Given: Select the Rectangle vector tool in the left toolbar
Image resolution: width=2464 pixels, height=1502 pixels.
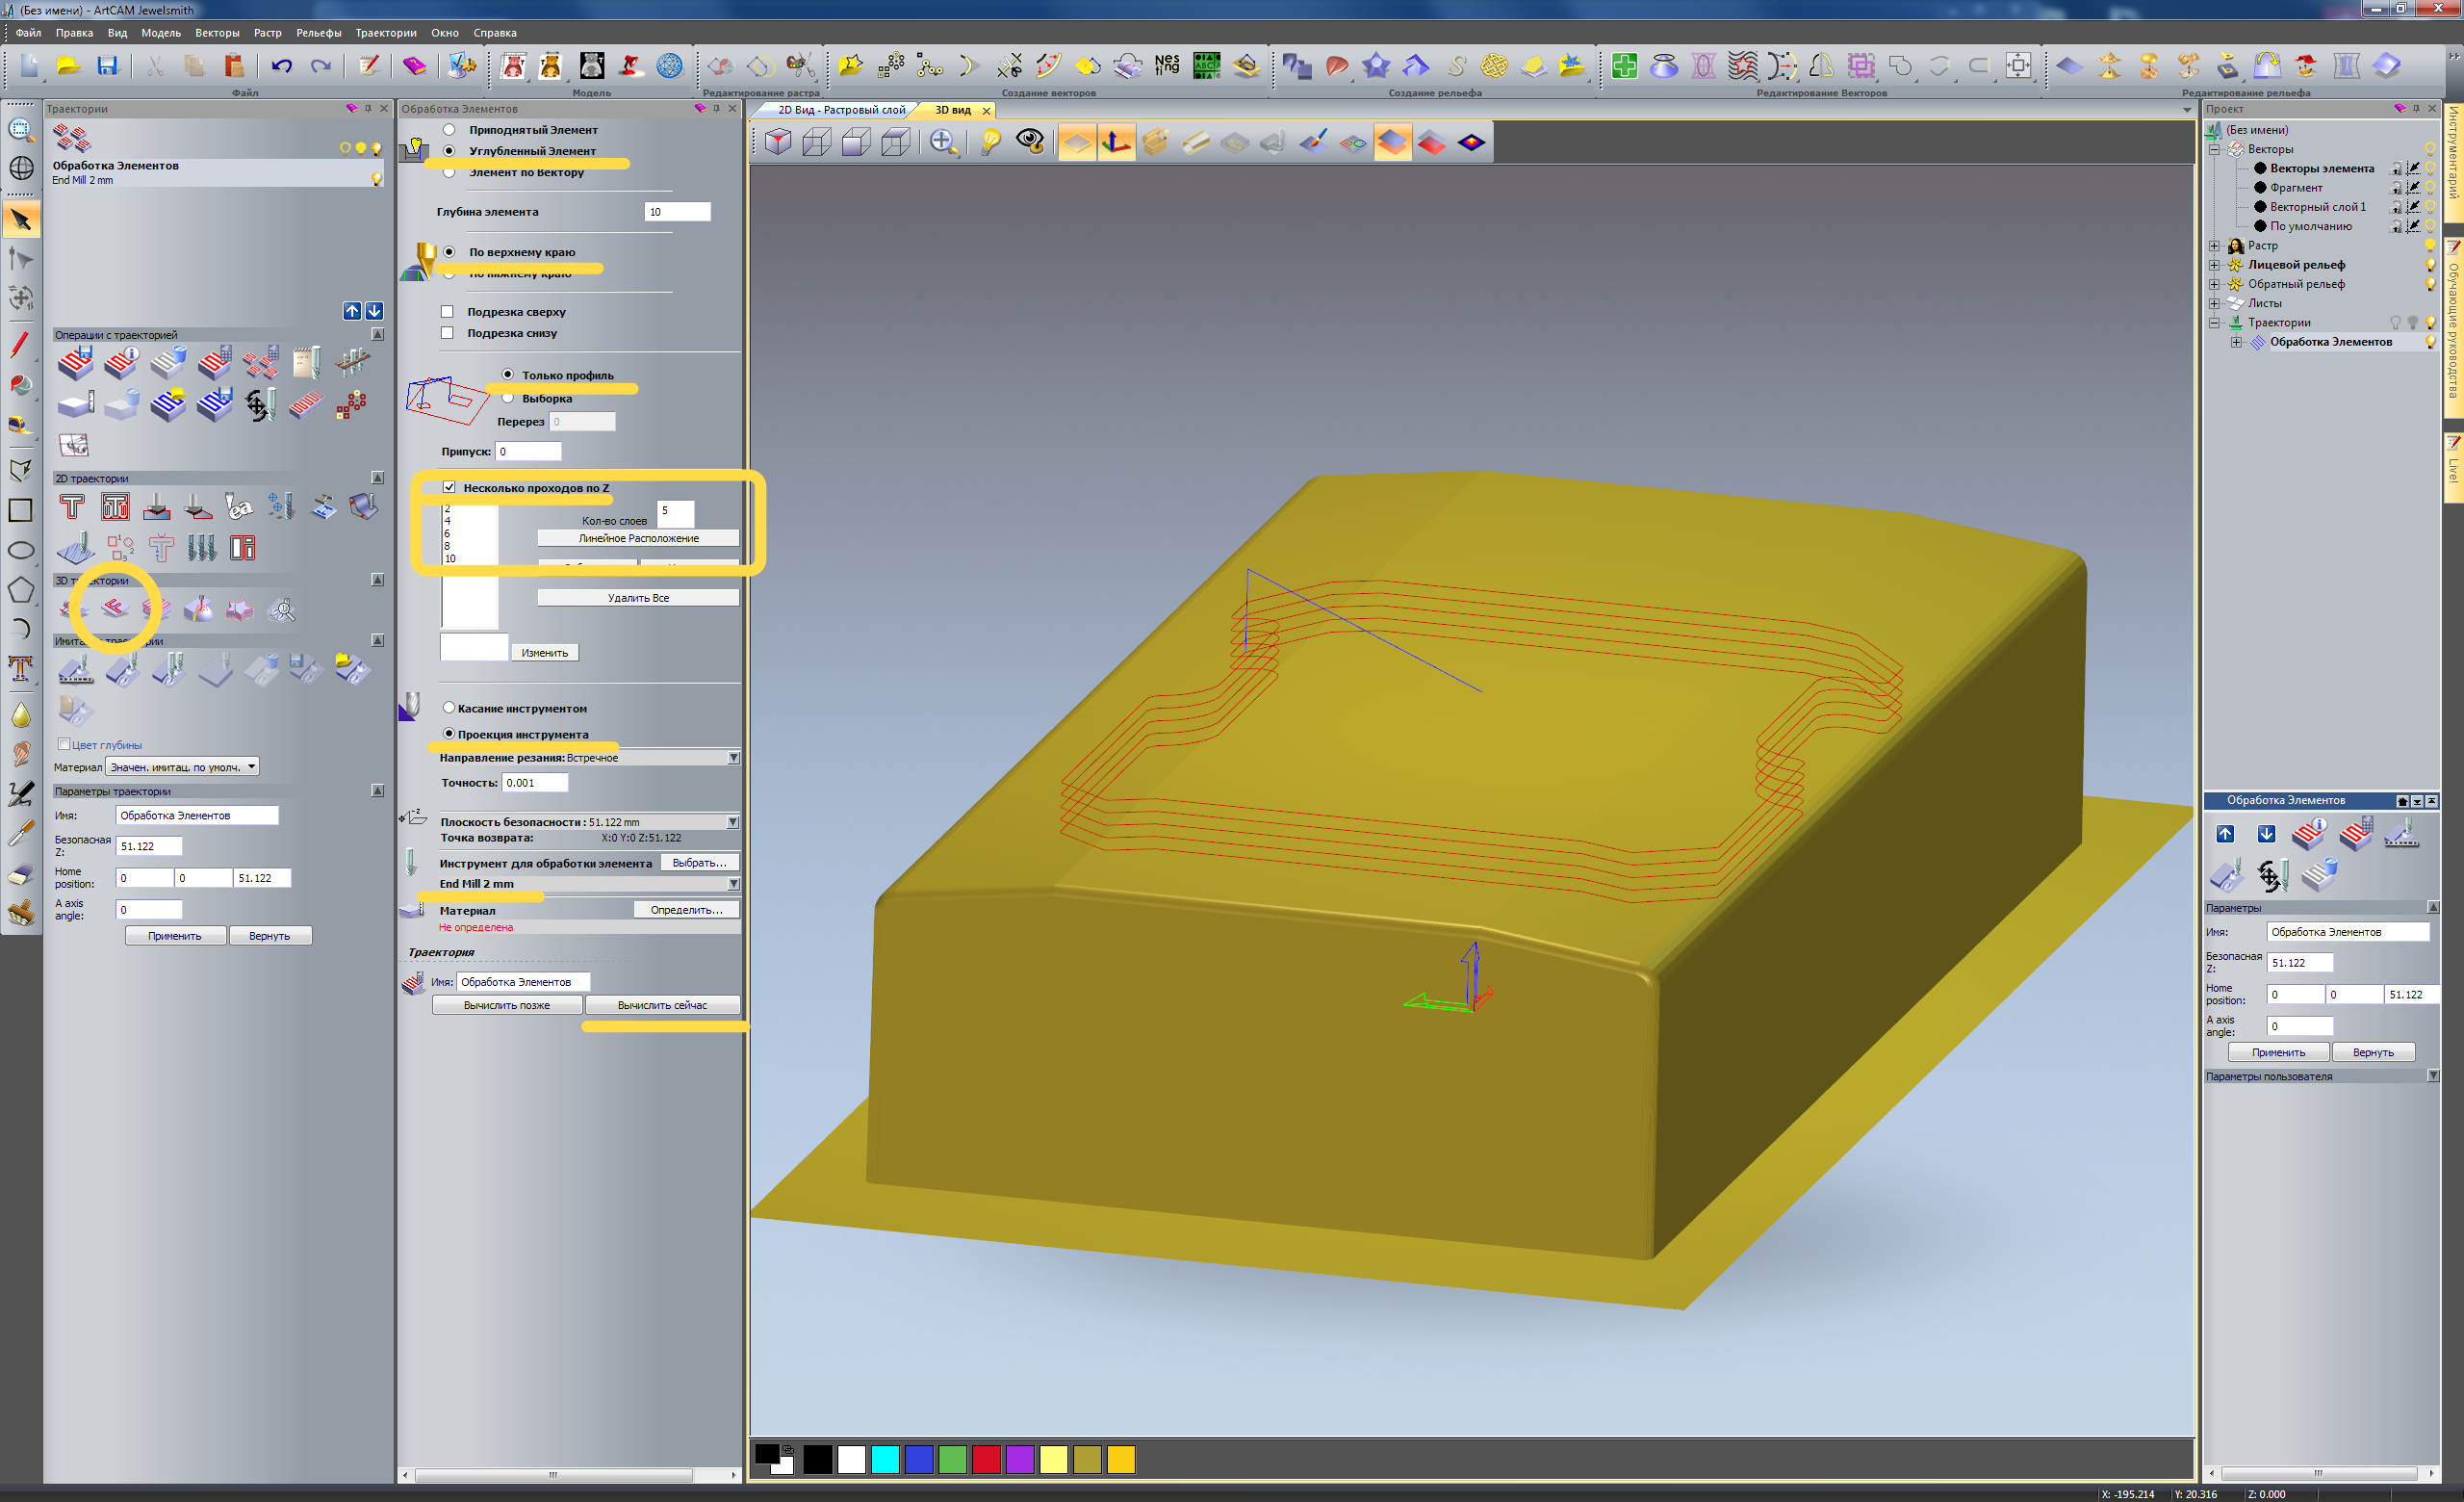Looking at the screenshot, I should coord(20,510).
